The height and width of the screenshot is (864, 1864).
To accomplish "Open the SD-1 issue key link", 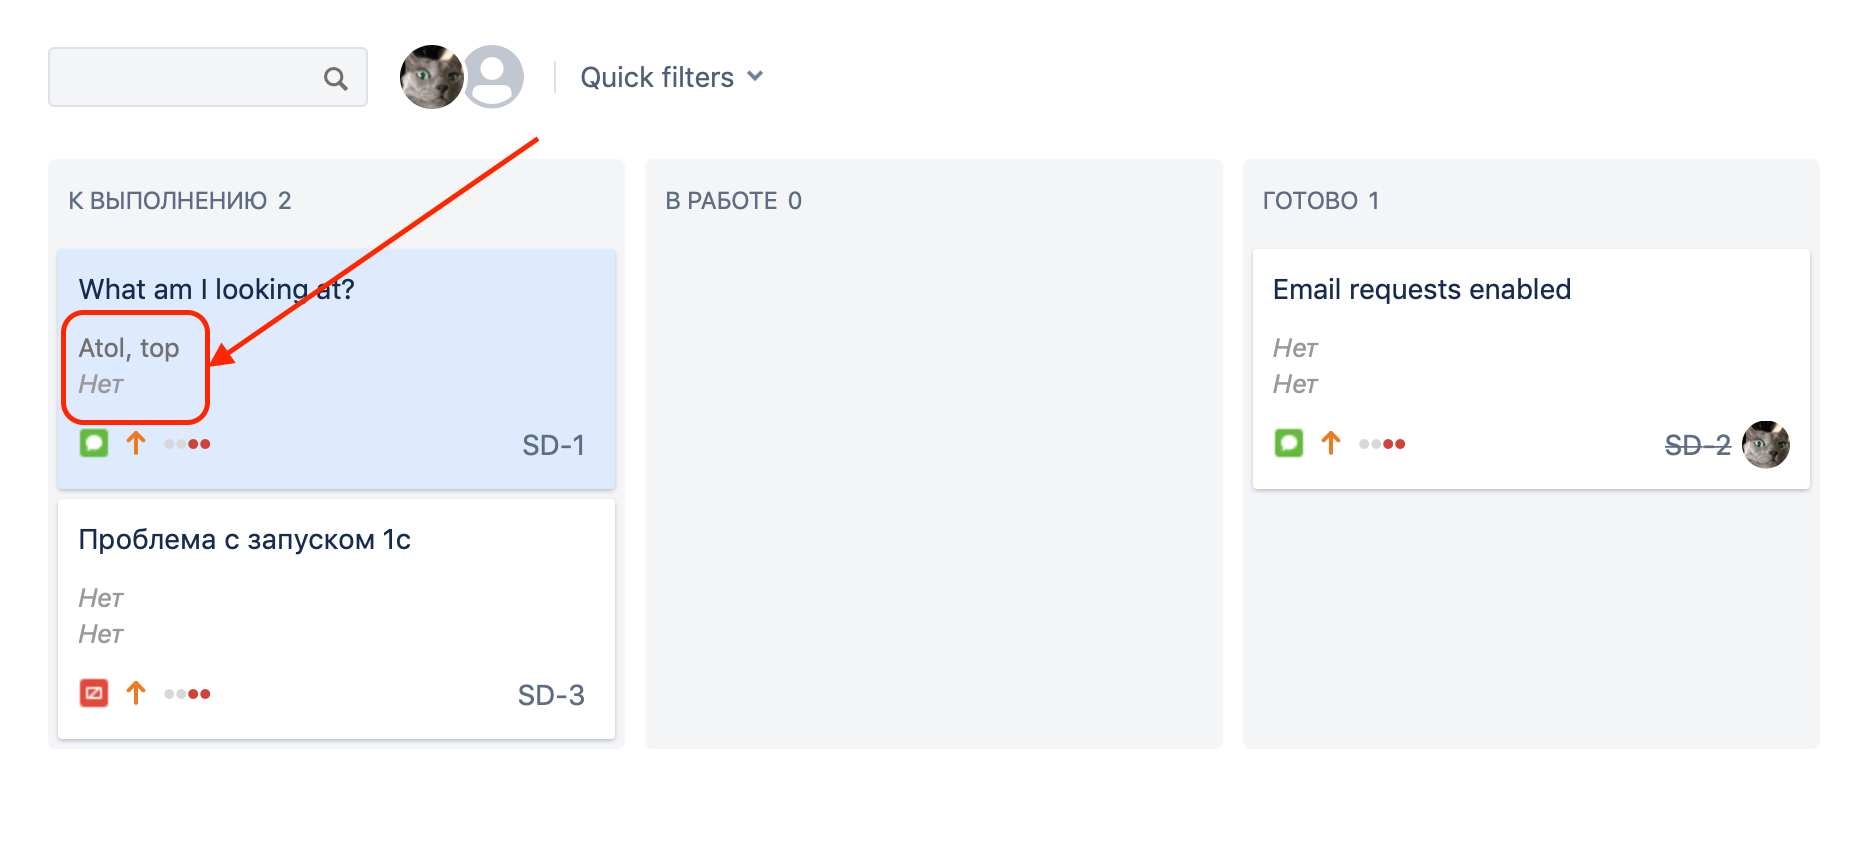I will point(553,445).
